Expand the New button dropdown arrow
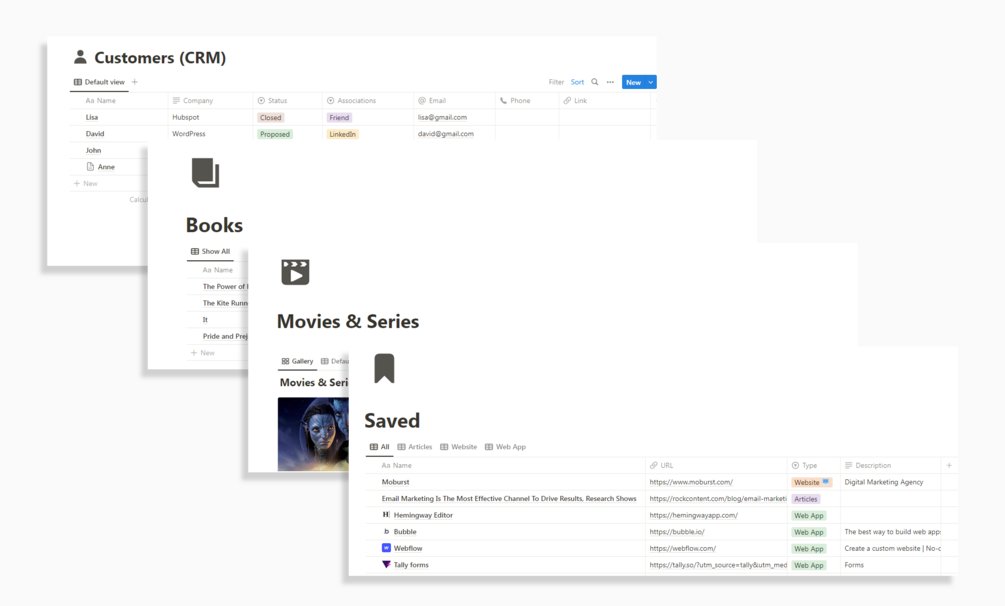Image resolution: width=1005 pixels, height=606 pixels. coord(651,82)
